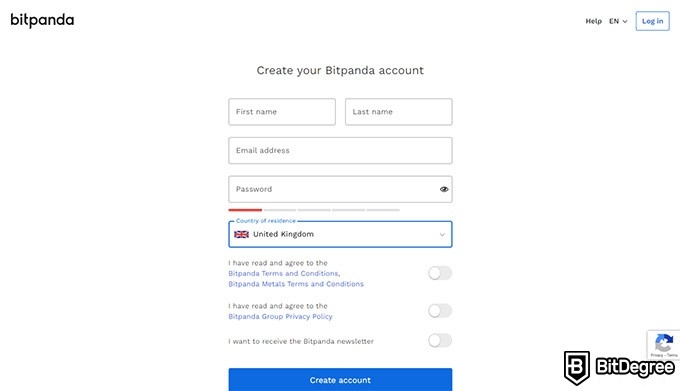The width and height of the screenshot is (680, 391).
Task: Click the password strength indicator bar
Action: click(314, 210)
